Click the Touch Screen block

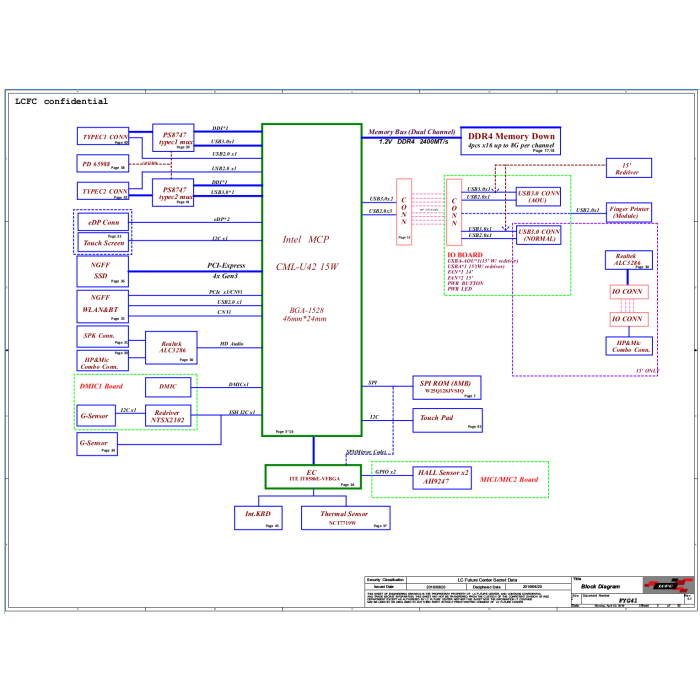click(x=103, y=242)
